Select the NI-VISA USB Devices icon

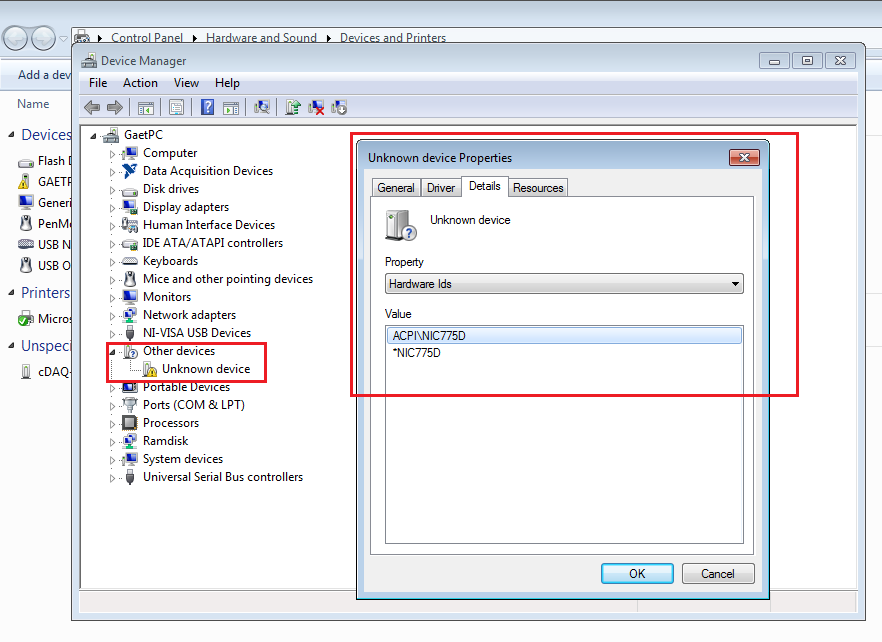(130, 333)
